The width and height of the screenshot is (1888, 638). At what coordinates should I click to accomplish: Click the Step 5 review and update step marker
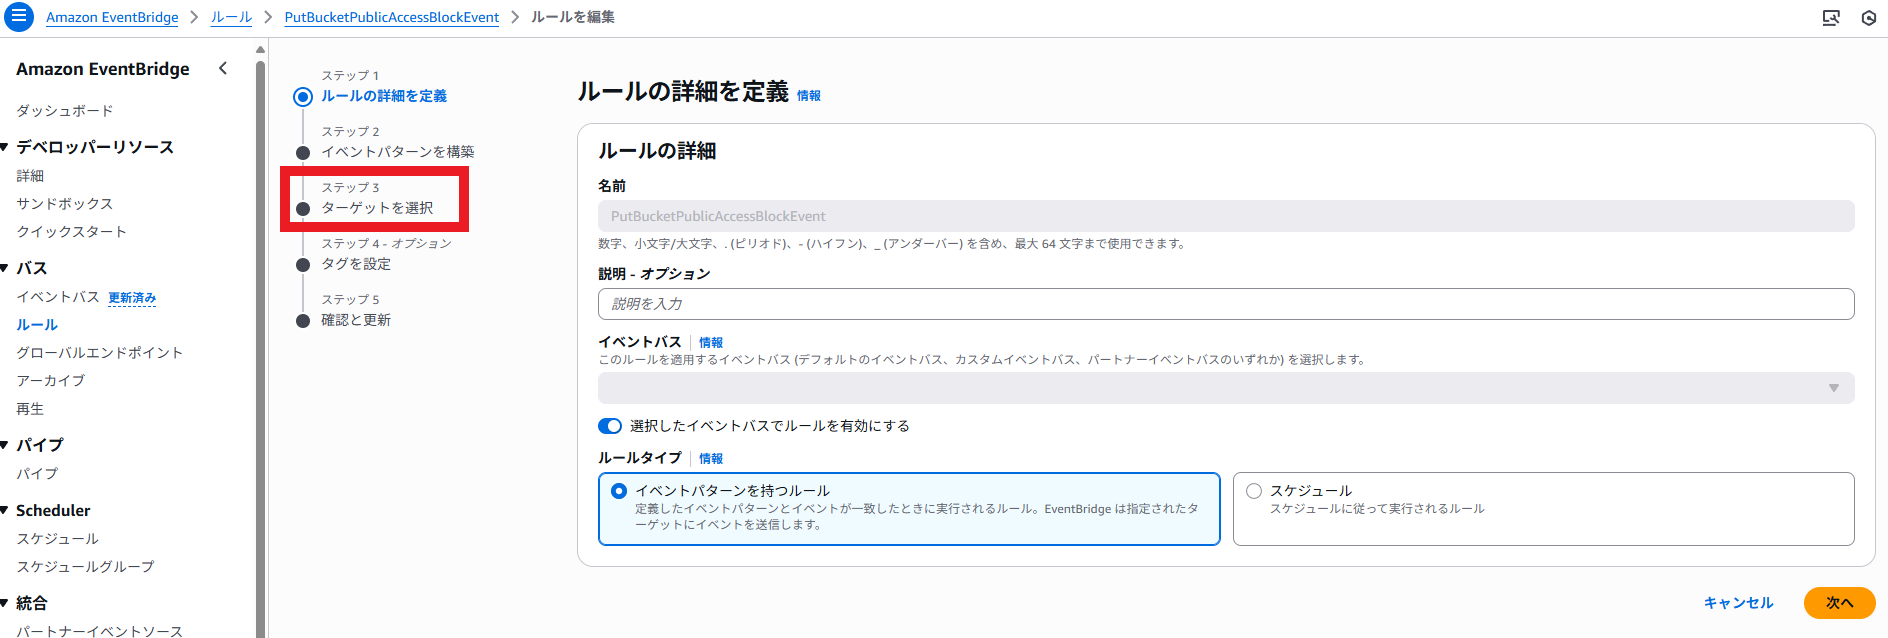point(303,321)
